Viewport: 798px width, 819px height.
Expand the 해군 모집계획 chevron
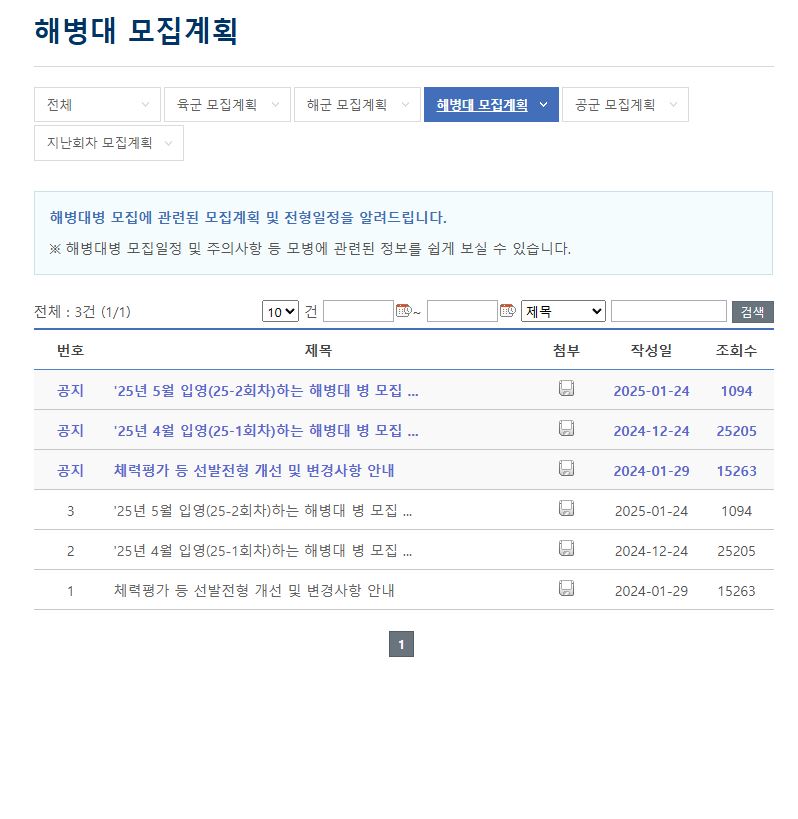pos(405,104)
